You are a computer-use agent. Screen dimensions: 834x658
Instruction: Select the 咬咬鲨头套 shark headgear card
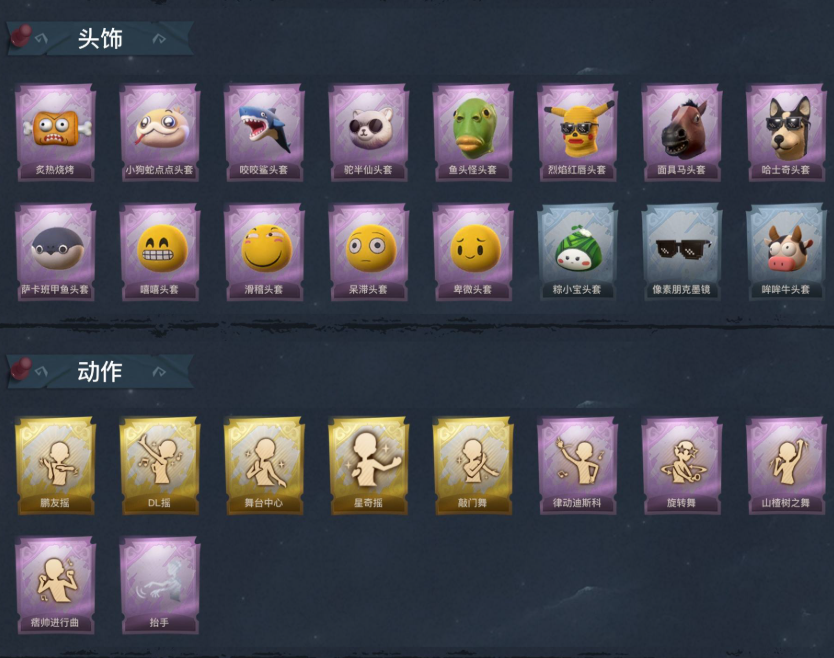[x=264, y=132]
